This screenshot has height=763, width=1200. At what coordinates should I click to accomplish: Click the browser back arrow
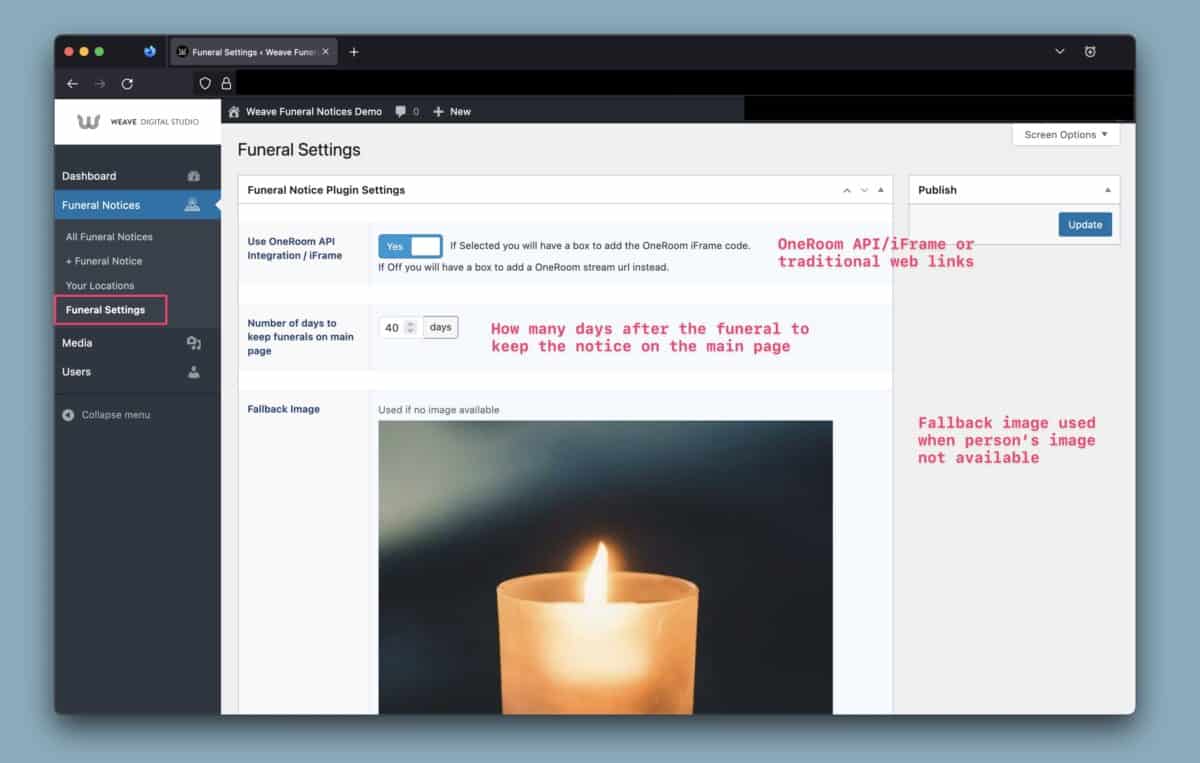(x=72, y=84)
